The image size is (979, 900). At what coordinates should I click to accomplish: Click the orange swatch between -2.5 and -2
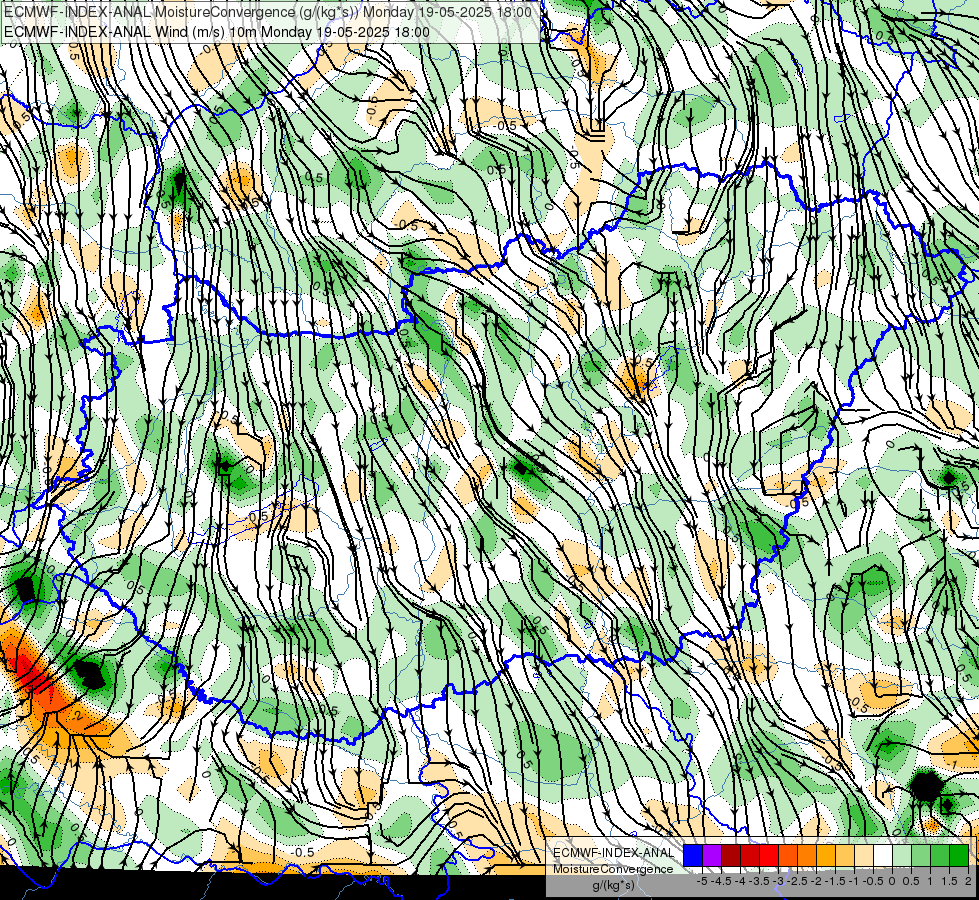(x=807, y=856)
